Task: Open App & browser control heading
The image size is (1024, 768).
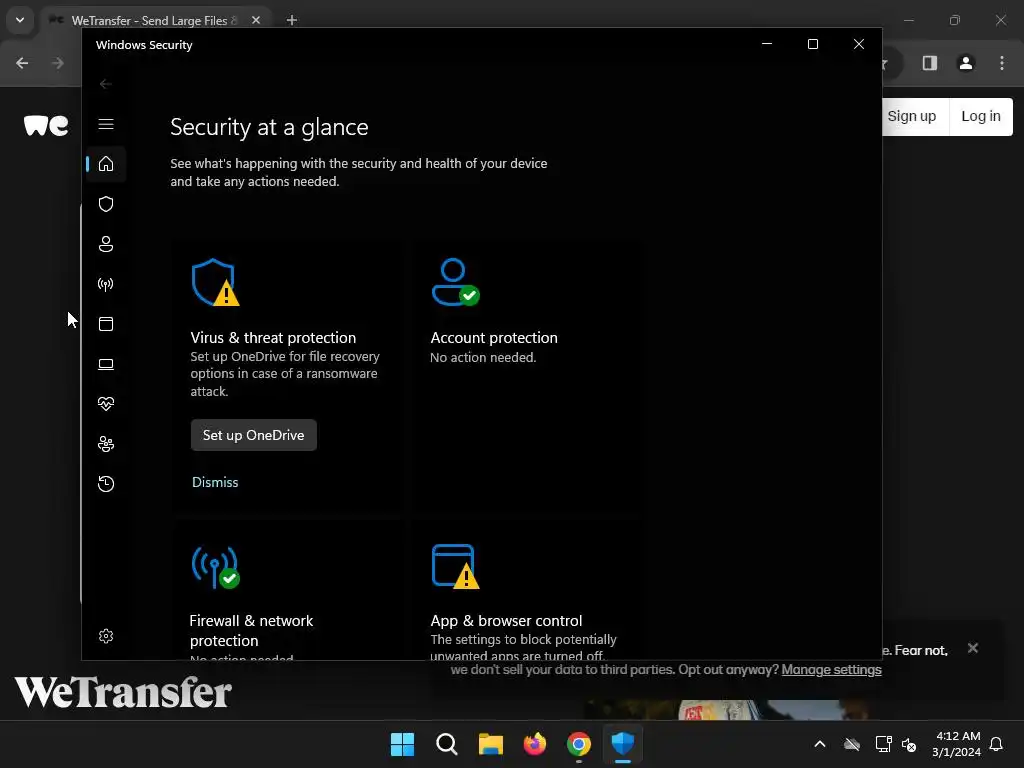Action: [x=506, y=620]
